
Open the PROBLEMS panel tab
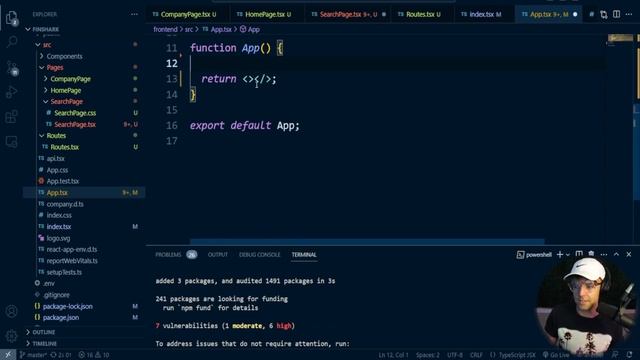point(176,255)
